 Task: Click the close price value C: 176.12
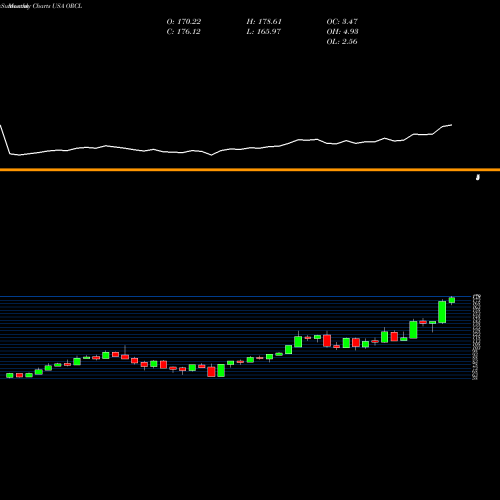coord(183,32)
